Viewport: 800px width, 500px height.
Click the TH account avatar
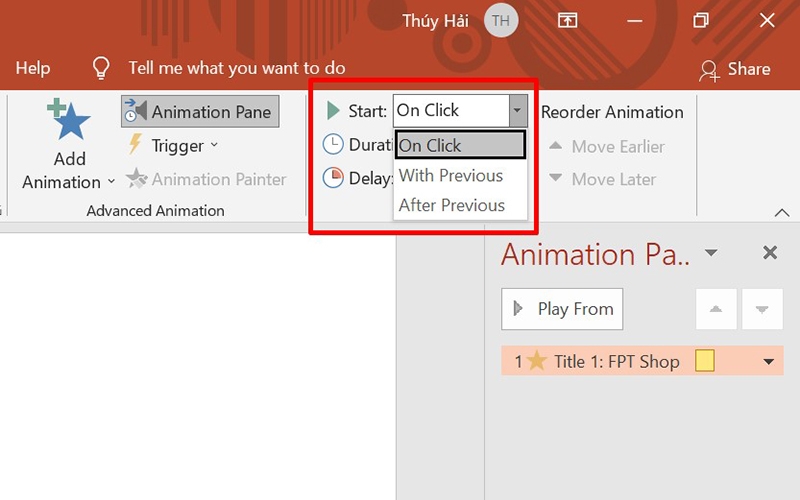click(501, 20)
